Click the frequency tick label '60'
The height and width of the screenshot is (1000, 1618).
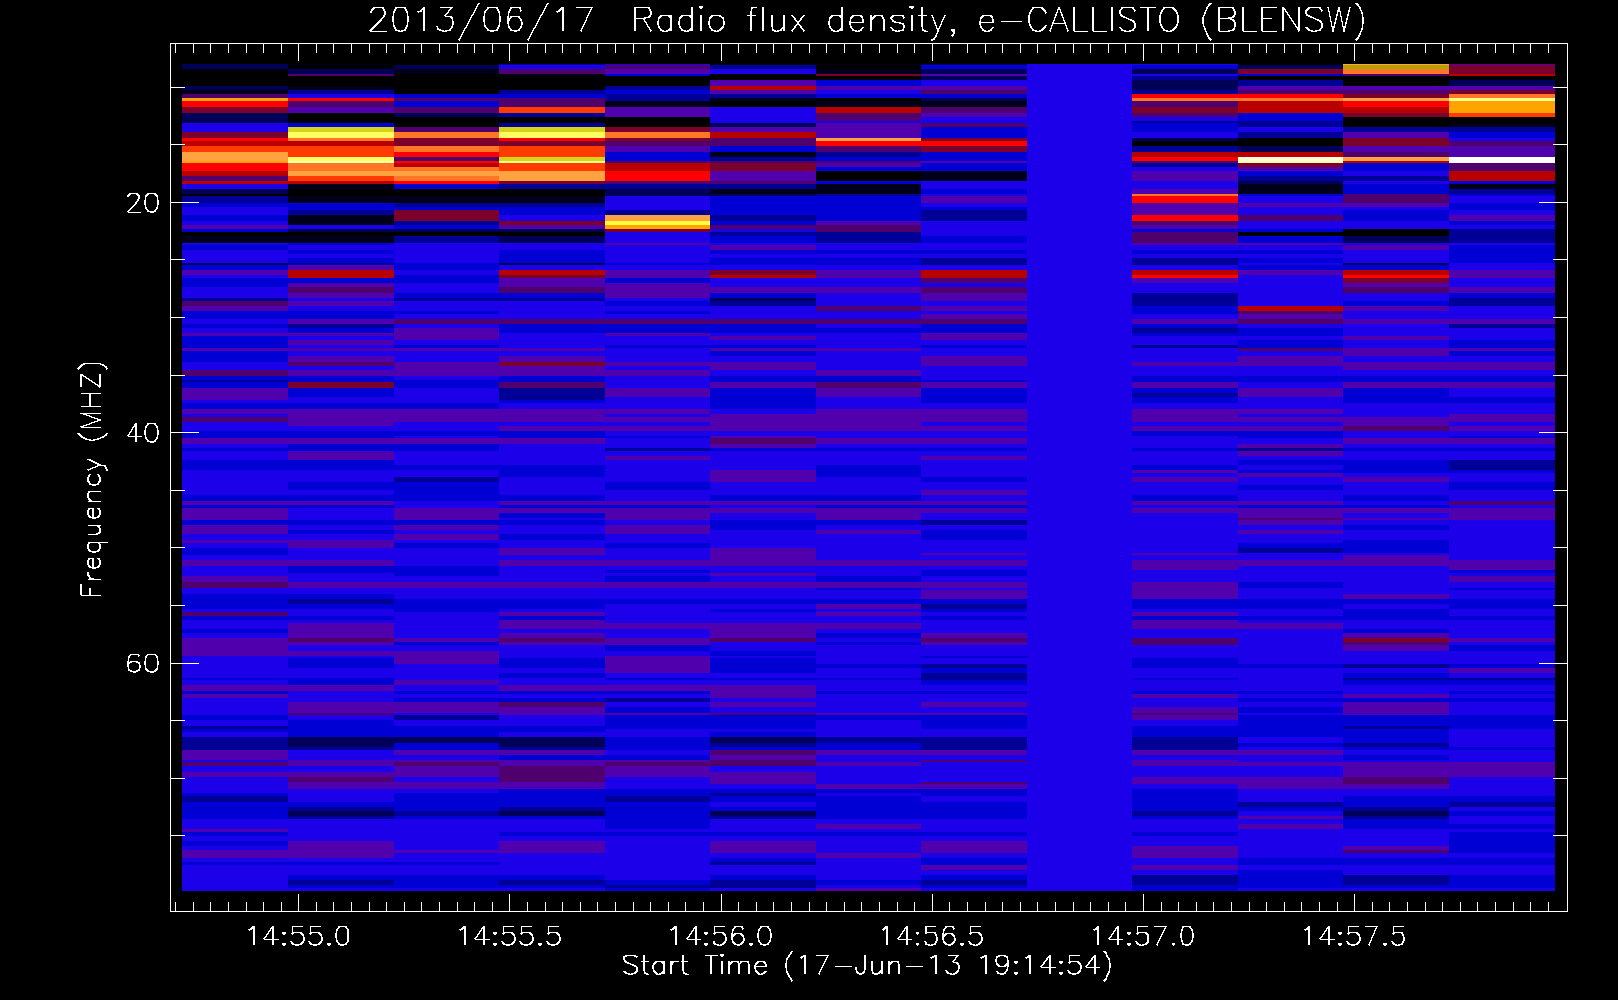[143, 663]
